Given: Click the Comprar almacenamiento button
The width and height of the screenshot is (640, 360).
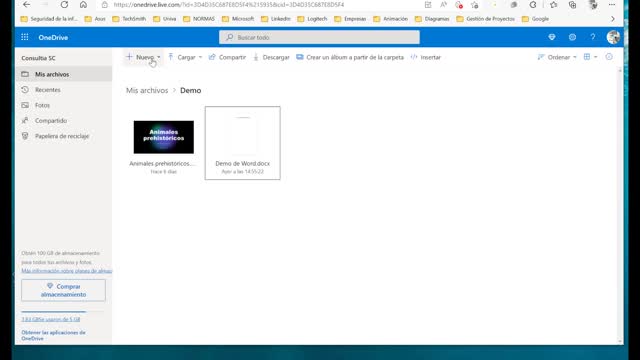Looking at the screenshot, I should click(x=63, y=290).
